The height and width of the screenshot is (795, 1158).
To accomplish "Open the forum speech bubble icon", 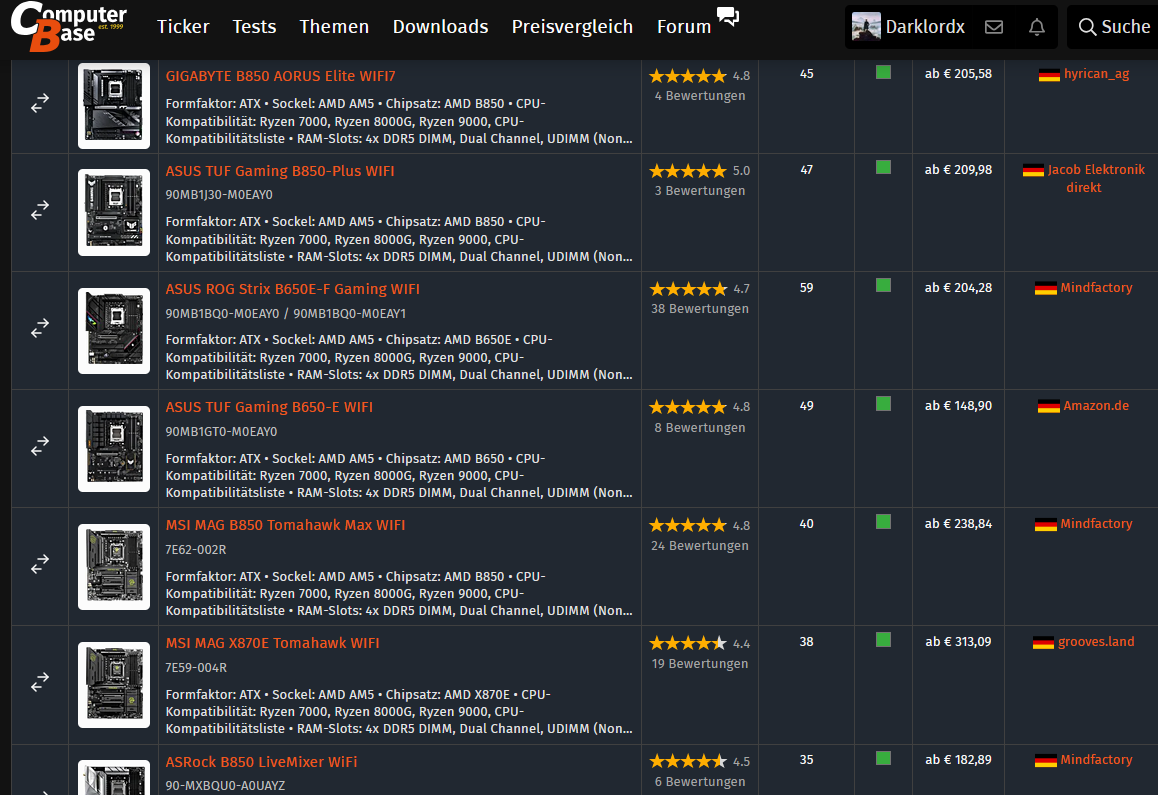I will [727, 16].
